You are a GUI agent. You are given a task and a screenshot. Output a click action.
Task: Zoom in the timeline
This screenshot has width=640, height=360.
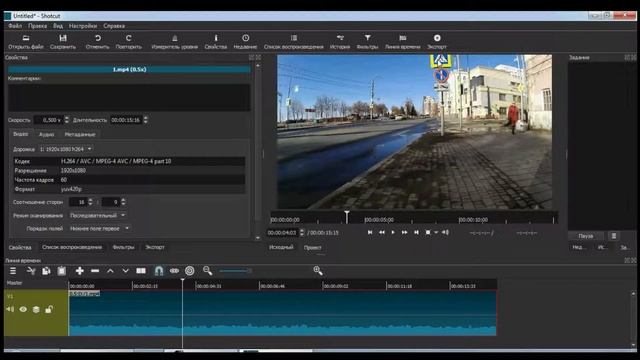pyautogui.click(x=318, y=271)
